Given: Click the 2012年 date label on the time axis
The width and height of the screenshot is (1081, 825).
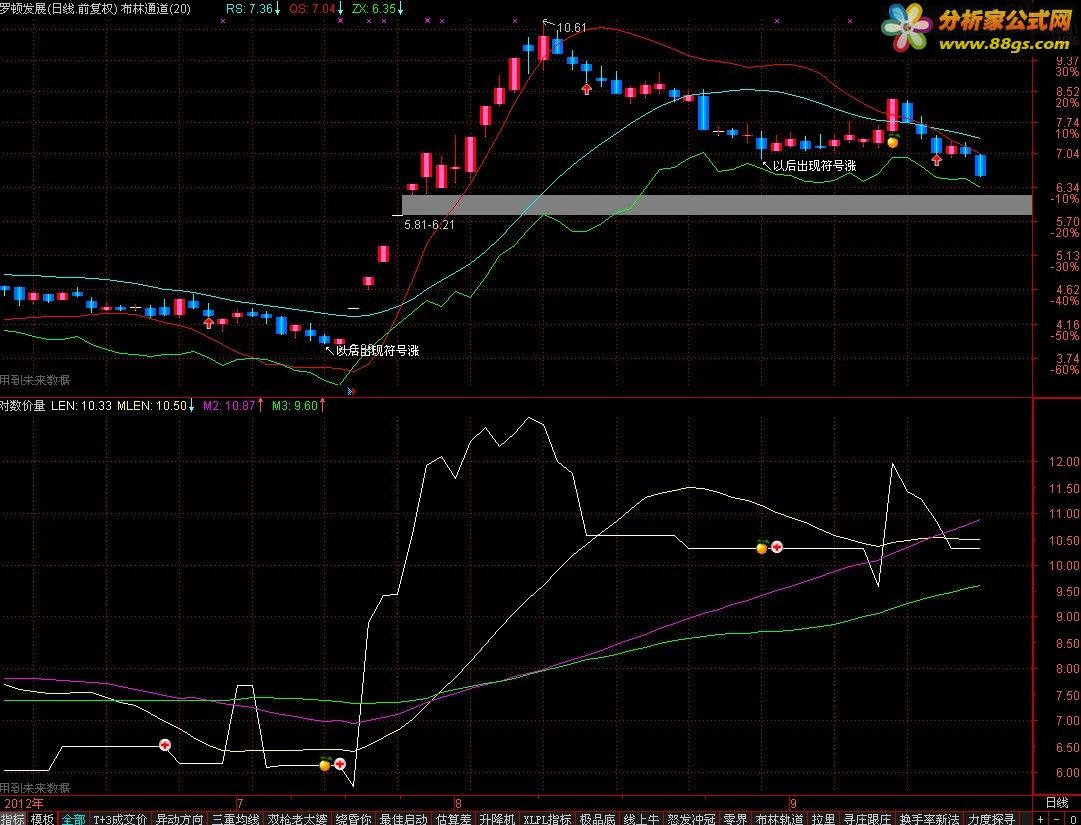Looking at the screenshot, I should 24,803.
